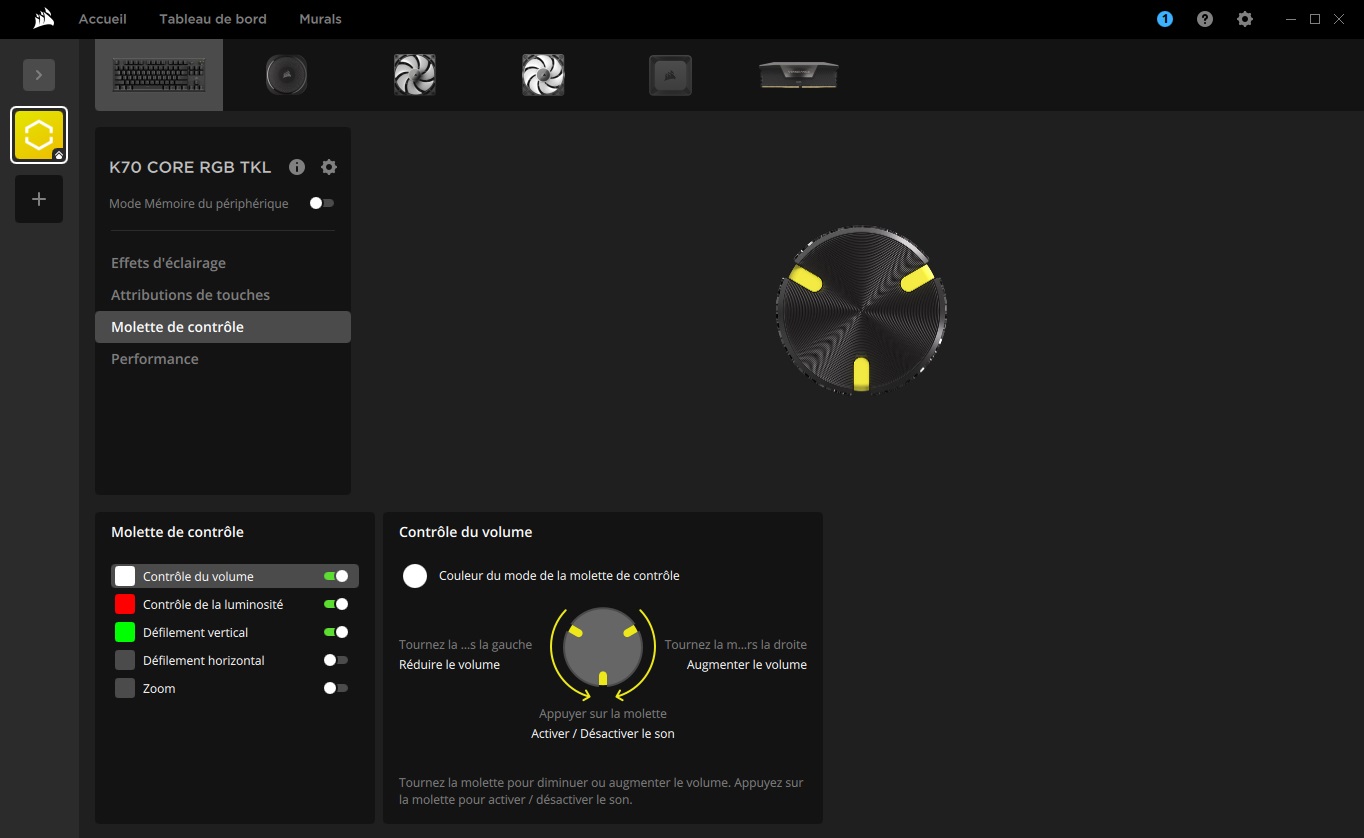Select Défilement vertical mode in list
Screen dimensions: 1364x838
click(196, 632)
